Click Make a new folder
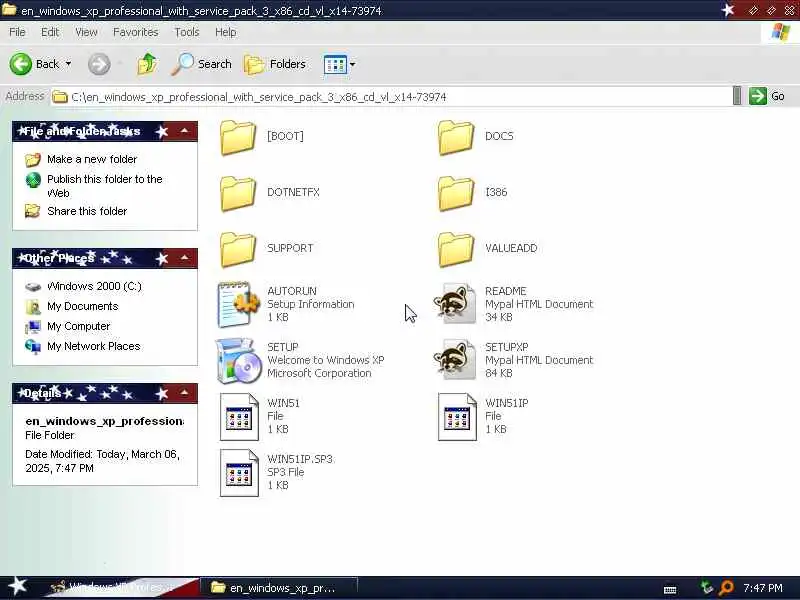Image resolution: width=800 pixels, height=600 pixels. tap(92, 159)
